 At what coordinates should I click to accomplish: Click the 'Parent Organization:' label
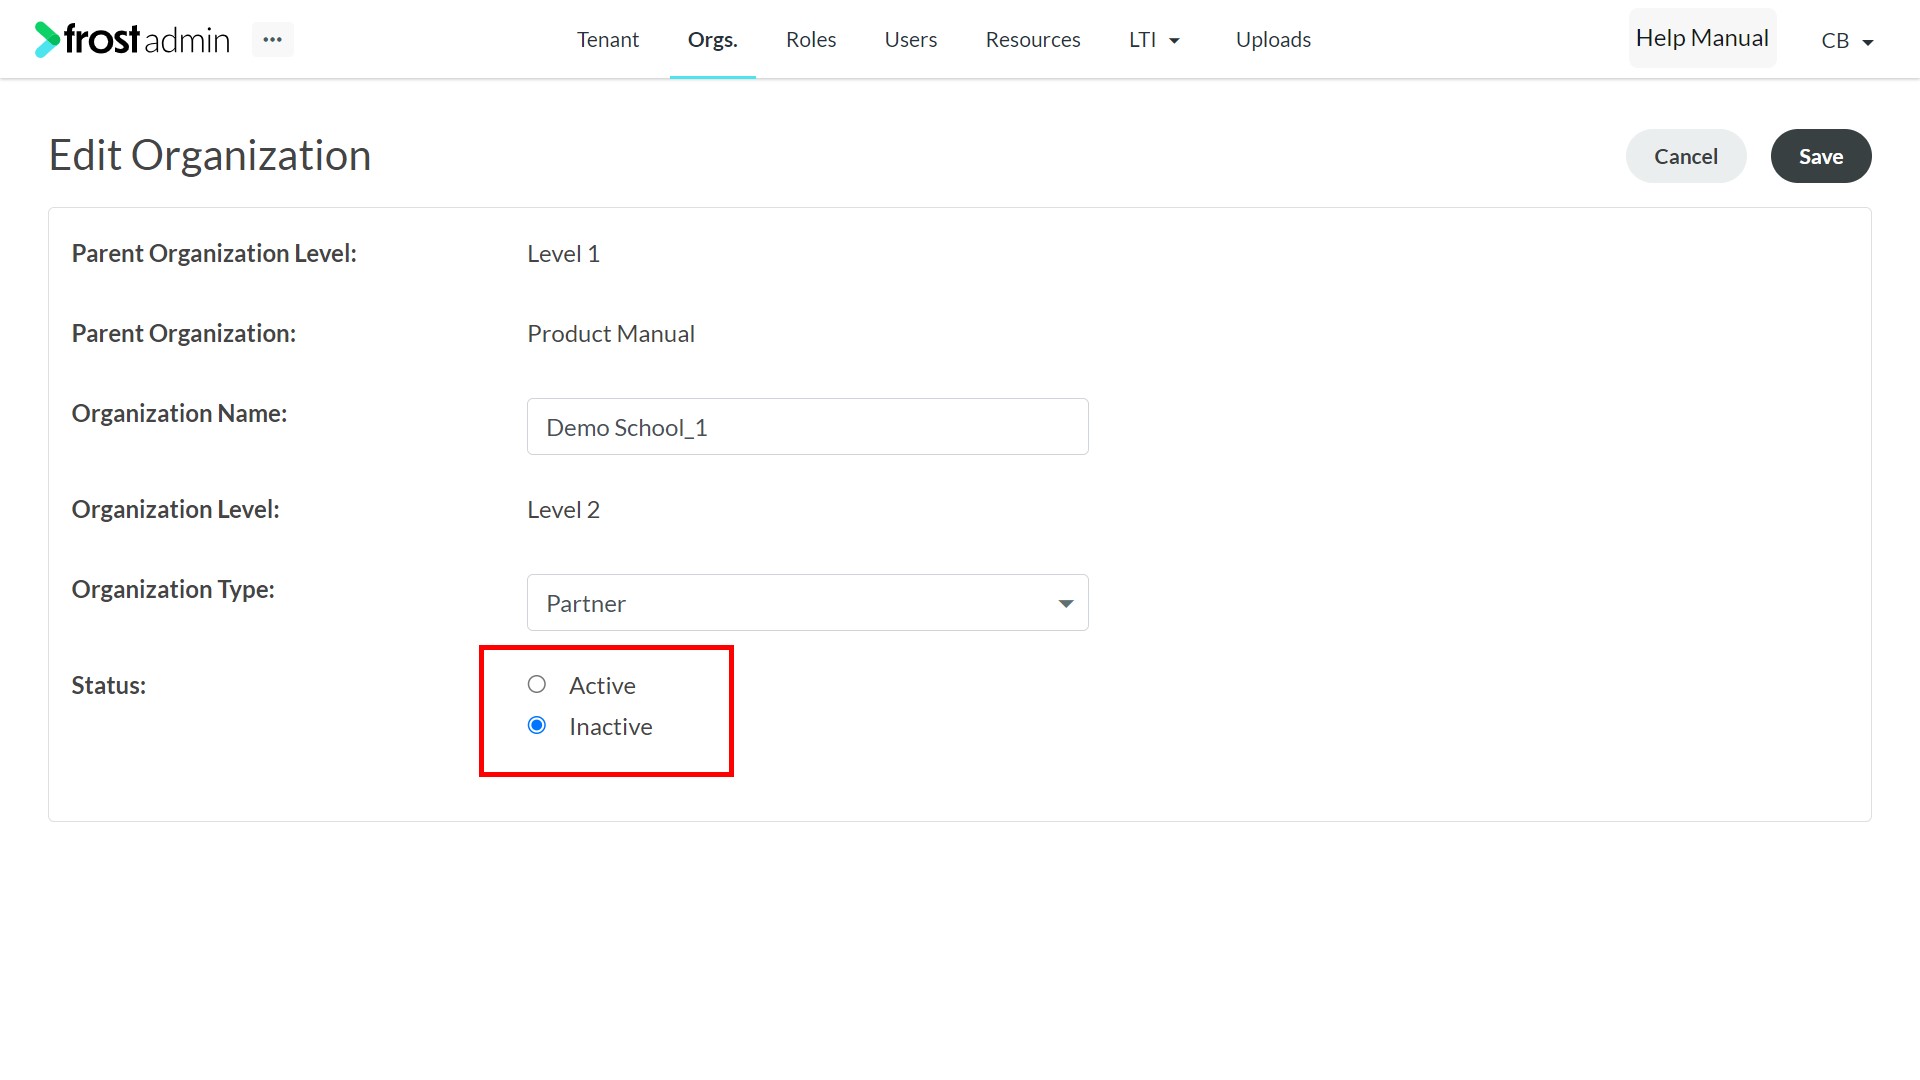pyautogui.click(x=184, y=333)
